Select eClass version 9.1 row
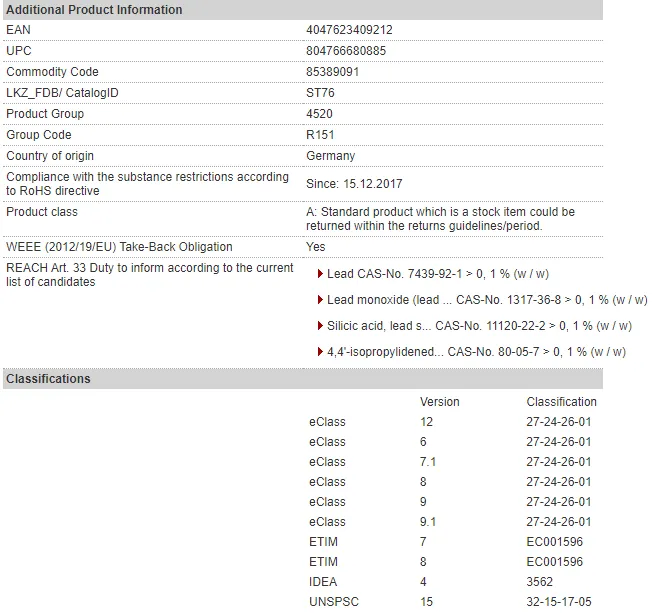Viewport: 652px width, 613px height. [x=450, y=522]
